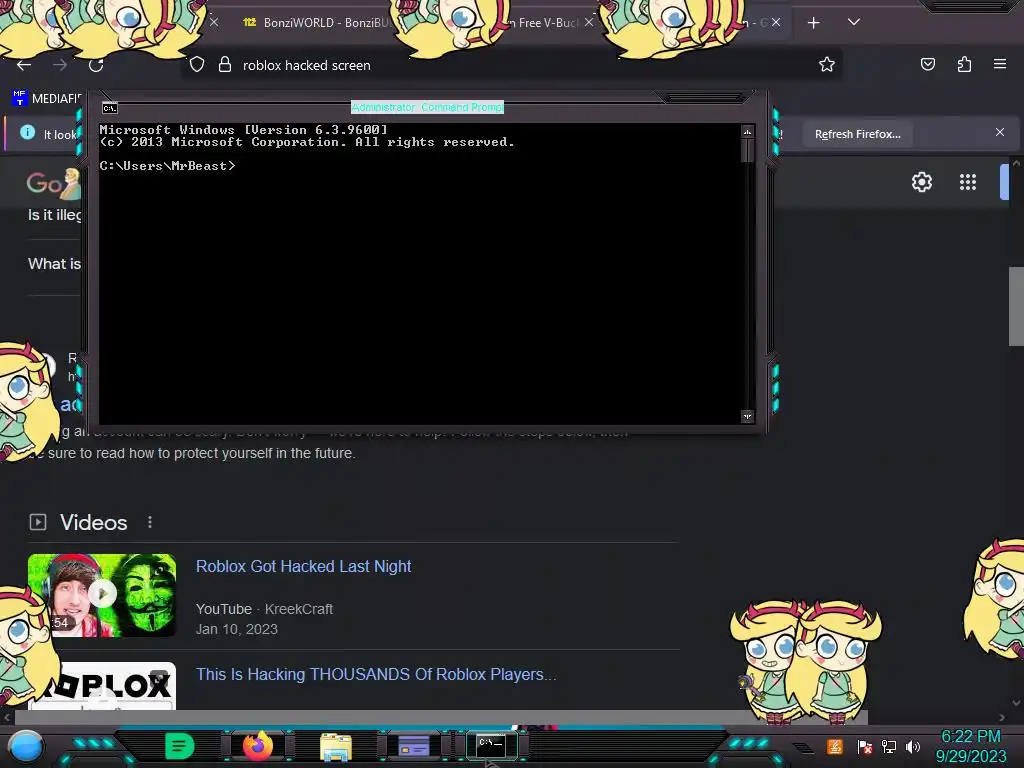Click the horizontal scrollbar at page bottom
Screen dimensions: 1024x768
(x=441, y=717)
